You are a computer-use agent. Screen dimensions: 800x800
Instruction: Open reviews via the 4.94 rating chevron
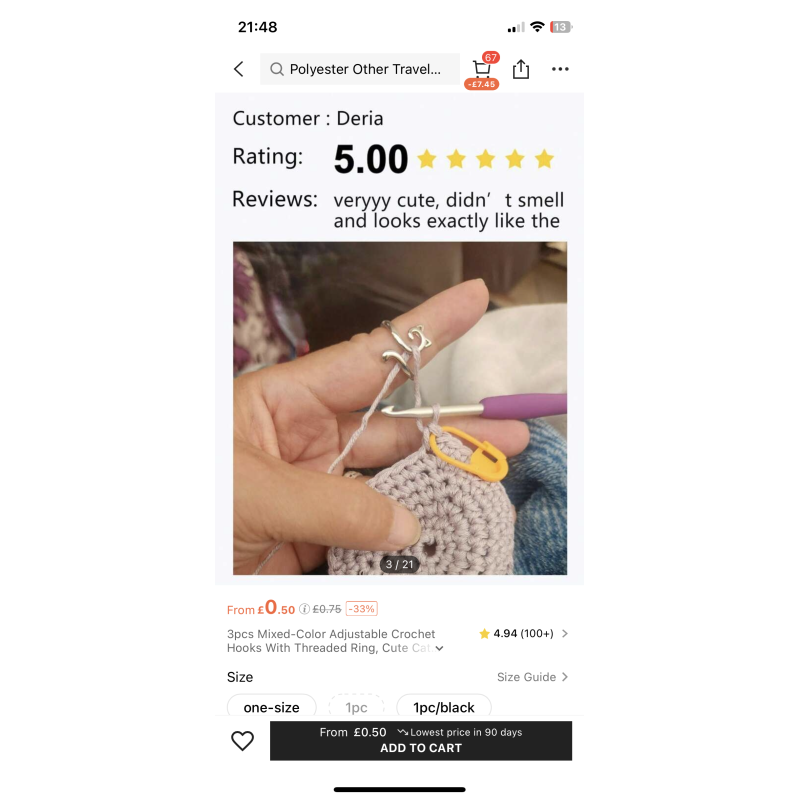(565, 634)
